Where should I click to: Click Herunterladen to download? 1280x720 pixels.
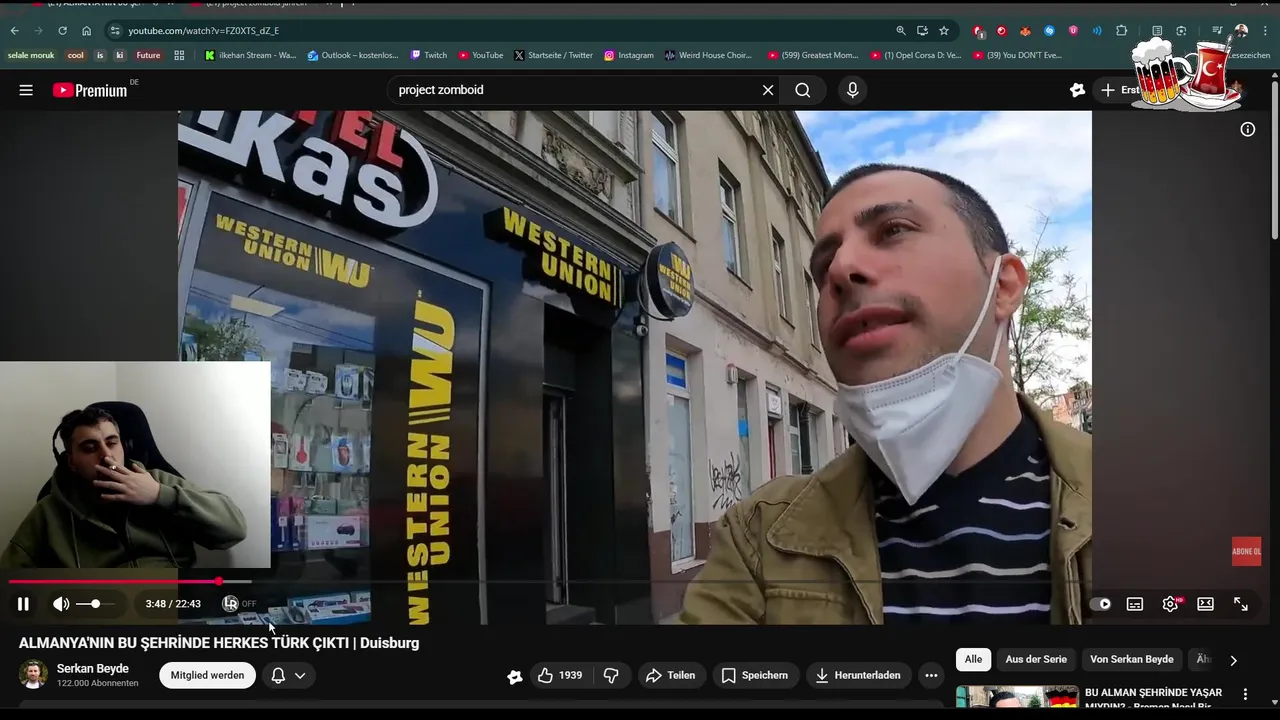pos(859,675)
